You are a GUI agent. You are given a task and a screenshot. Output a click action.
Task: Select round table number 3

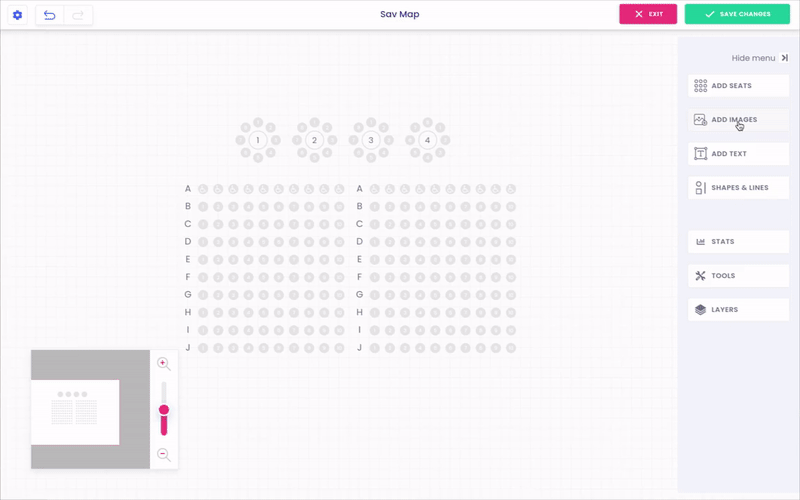point(371,140)
